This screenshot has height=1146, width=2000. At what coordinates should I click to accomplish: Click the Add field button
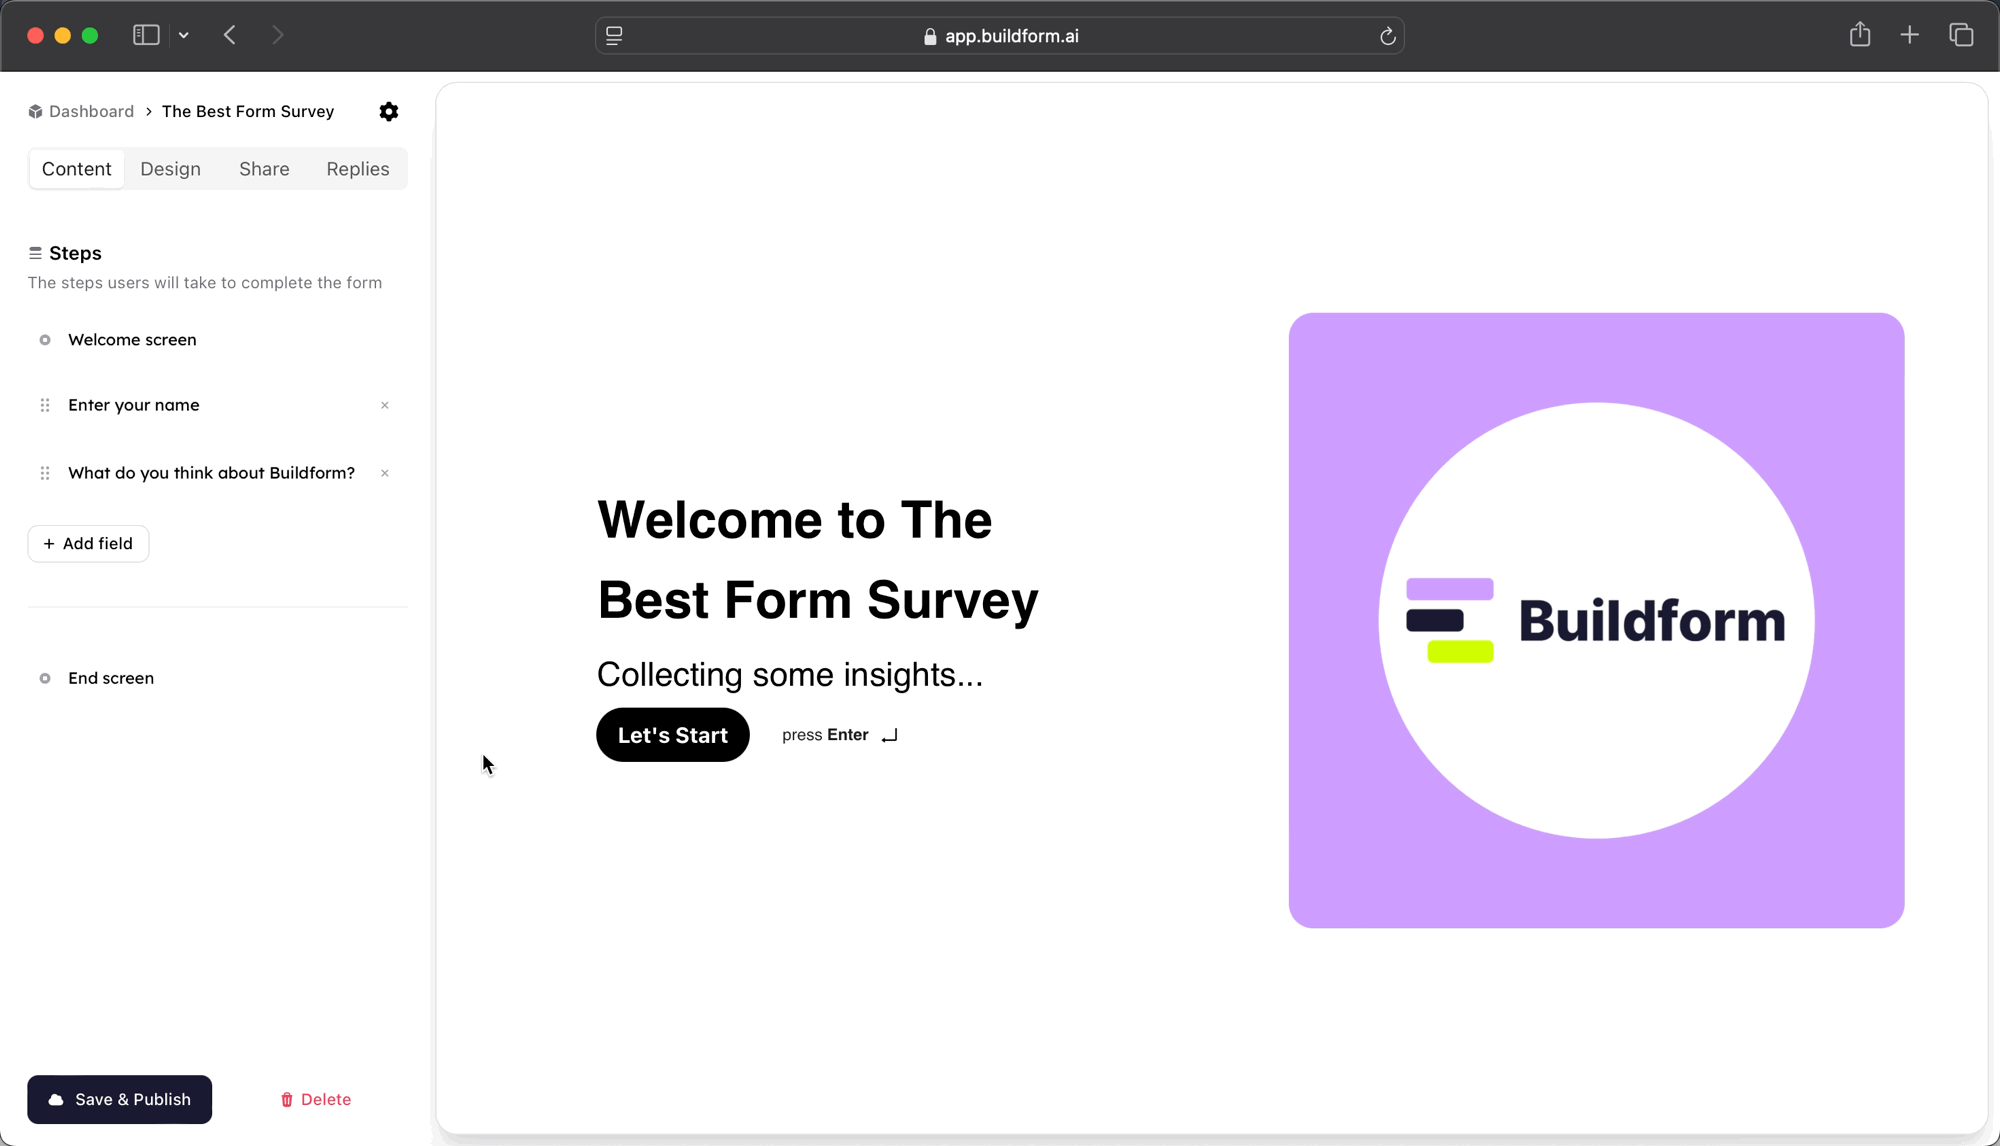[x=88, y=544]
